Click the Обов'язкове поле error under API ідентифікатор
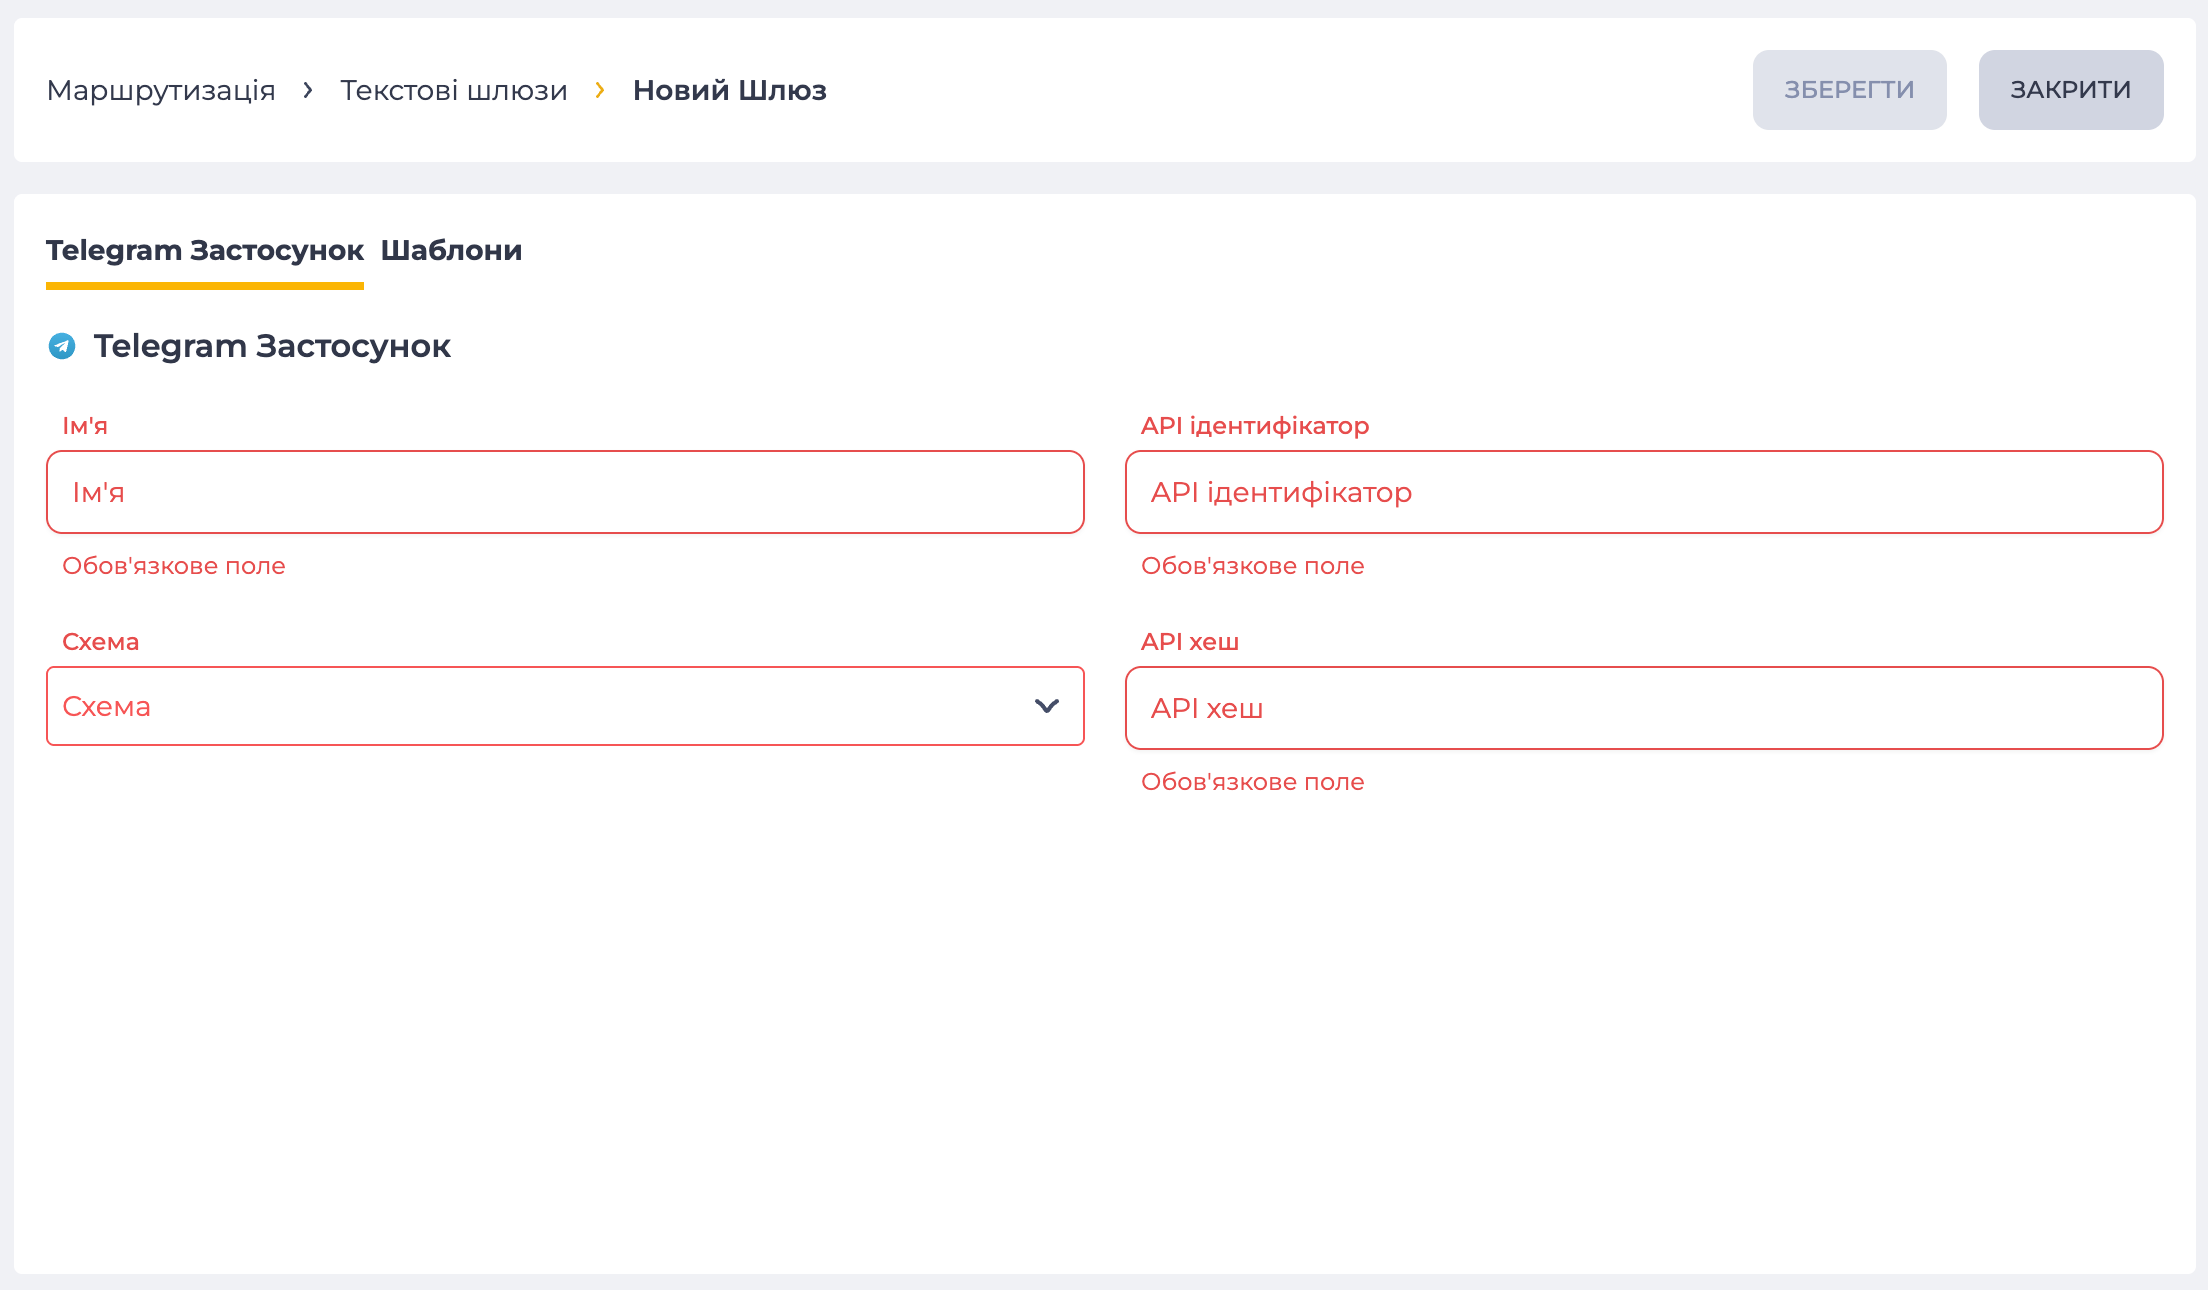Viewport: 2208px width, 1290px height. [1253, 566]
